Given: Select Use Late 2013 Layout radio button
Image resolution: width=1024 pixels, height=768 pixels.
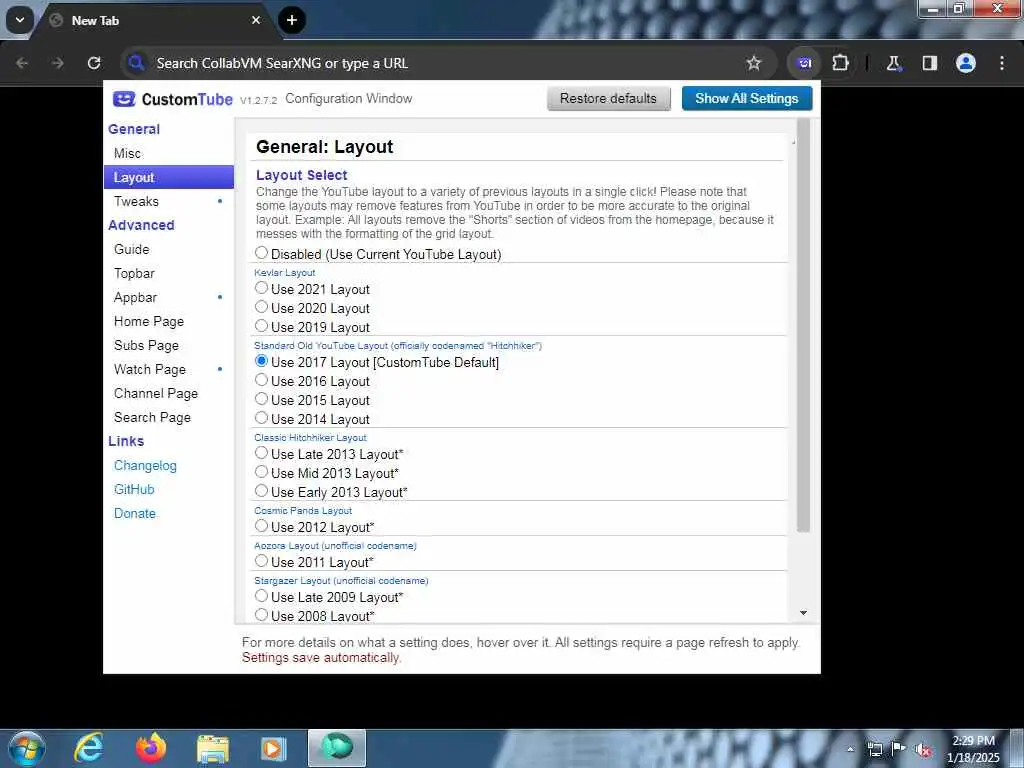Looking at the screenshot, I should (261, 453).
